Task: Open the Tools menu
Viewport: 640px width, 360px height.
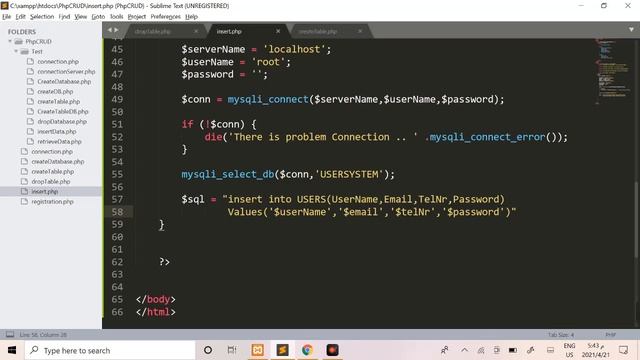Action: (x=116, y=17)
